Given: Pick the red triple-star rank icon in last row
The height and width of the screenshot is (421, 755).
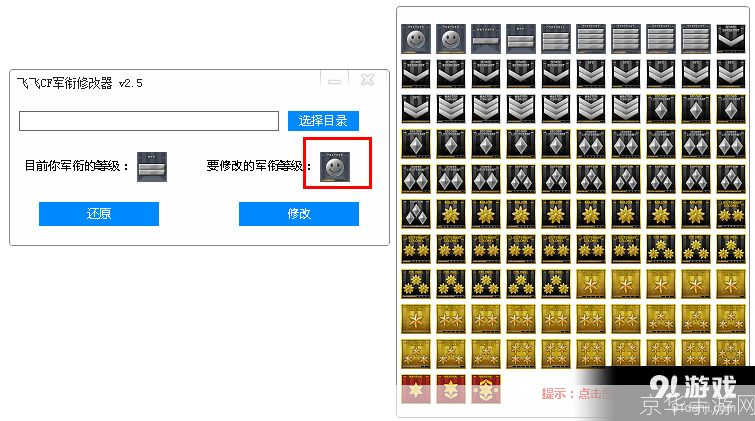Looking at the screenshot, I should [486, 389].
